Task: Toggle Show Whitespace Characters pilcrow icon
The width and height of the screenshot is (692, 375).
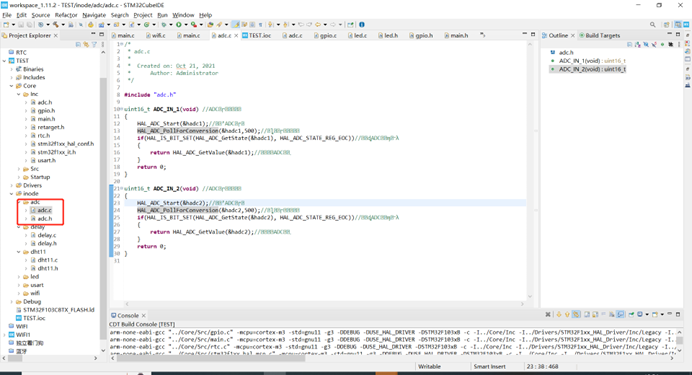Action: pos(260,24)
